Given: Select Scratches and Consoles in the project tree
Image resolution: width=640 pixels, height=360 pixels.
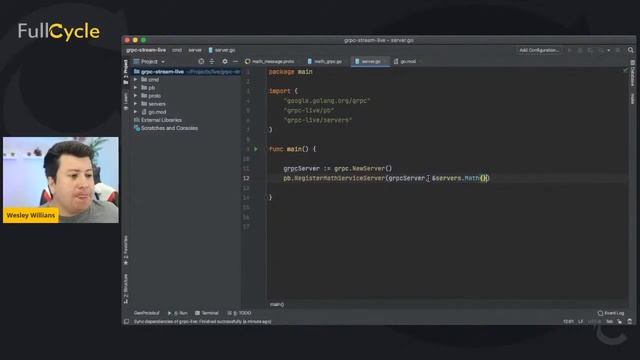Looking at the screenshot, I should (x=166, y=128).
